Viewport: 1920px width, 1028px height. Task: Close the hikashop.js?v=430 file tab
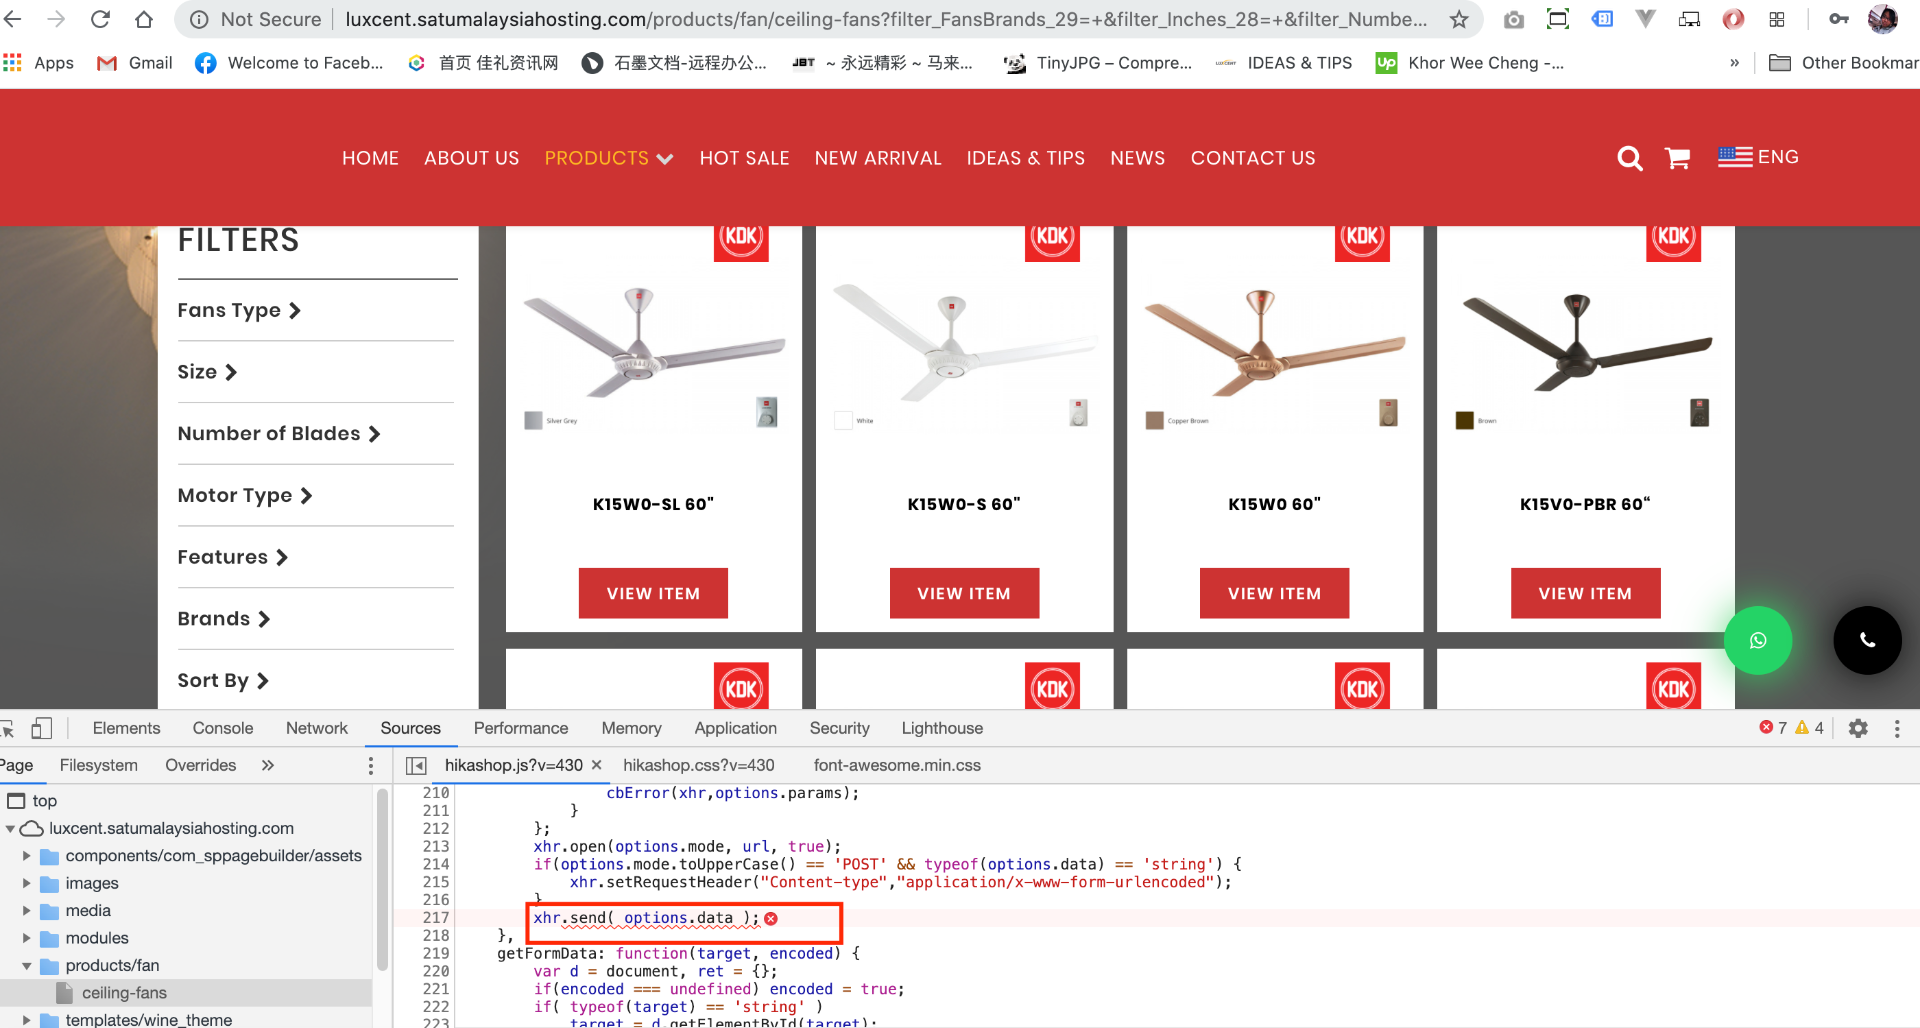click(x=597, y=765)
